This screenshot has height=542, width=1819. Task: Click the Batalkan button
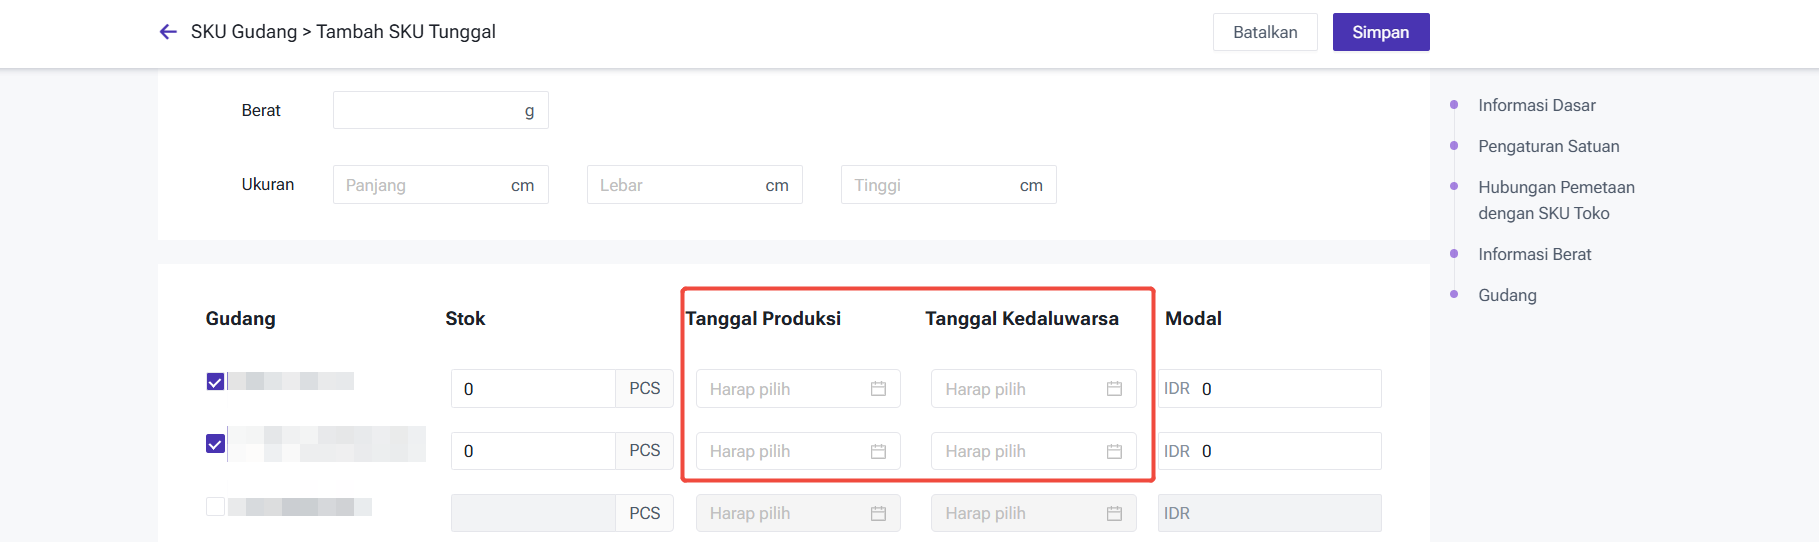1265,32
